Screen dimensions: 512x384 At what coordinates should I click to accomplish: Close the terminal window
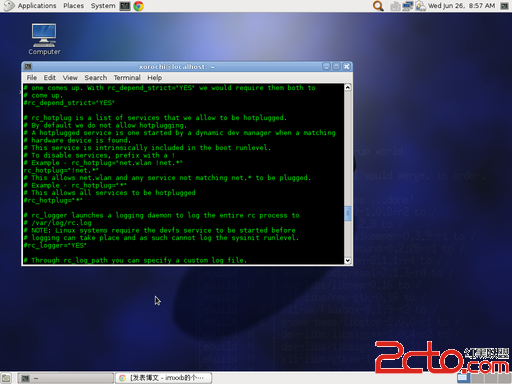347,66
